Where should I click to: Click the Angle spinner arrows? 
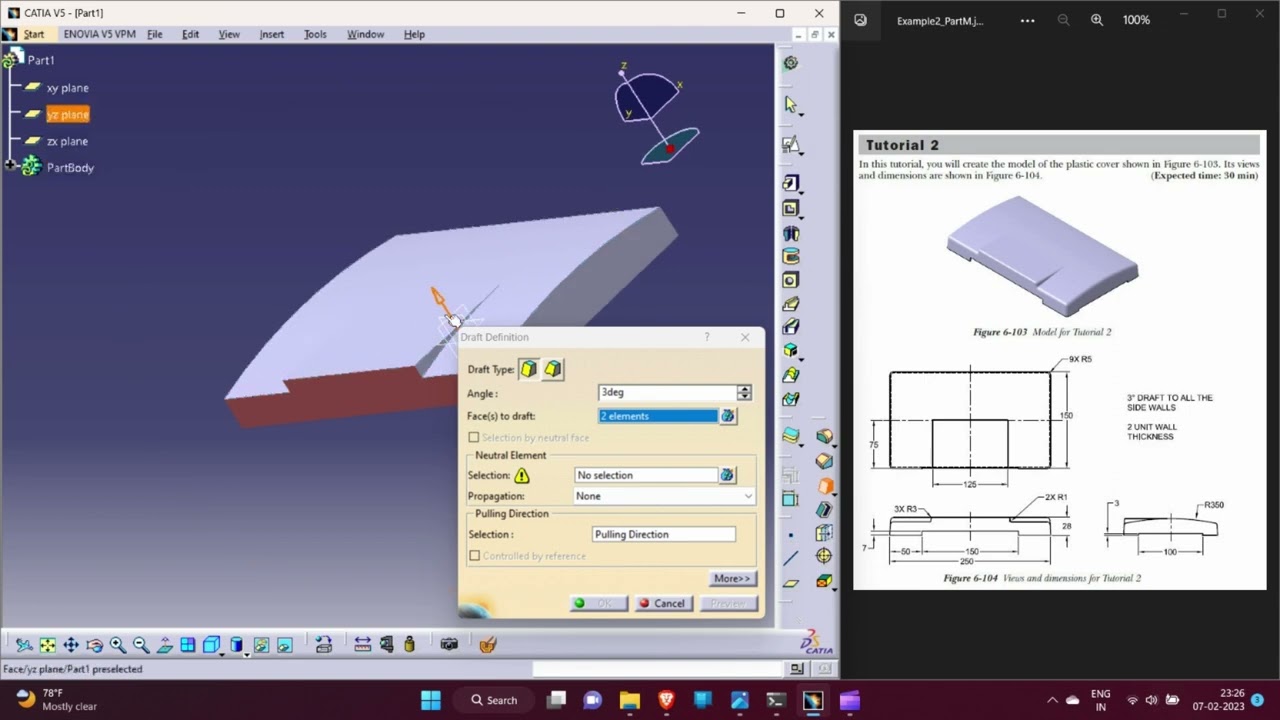743,393
